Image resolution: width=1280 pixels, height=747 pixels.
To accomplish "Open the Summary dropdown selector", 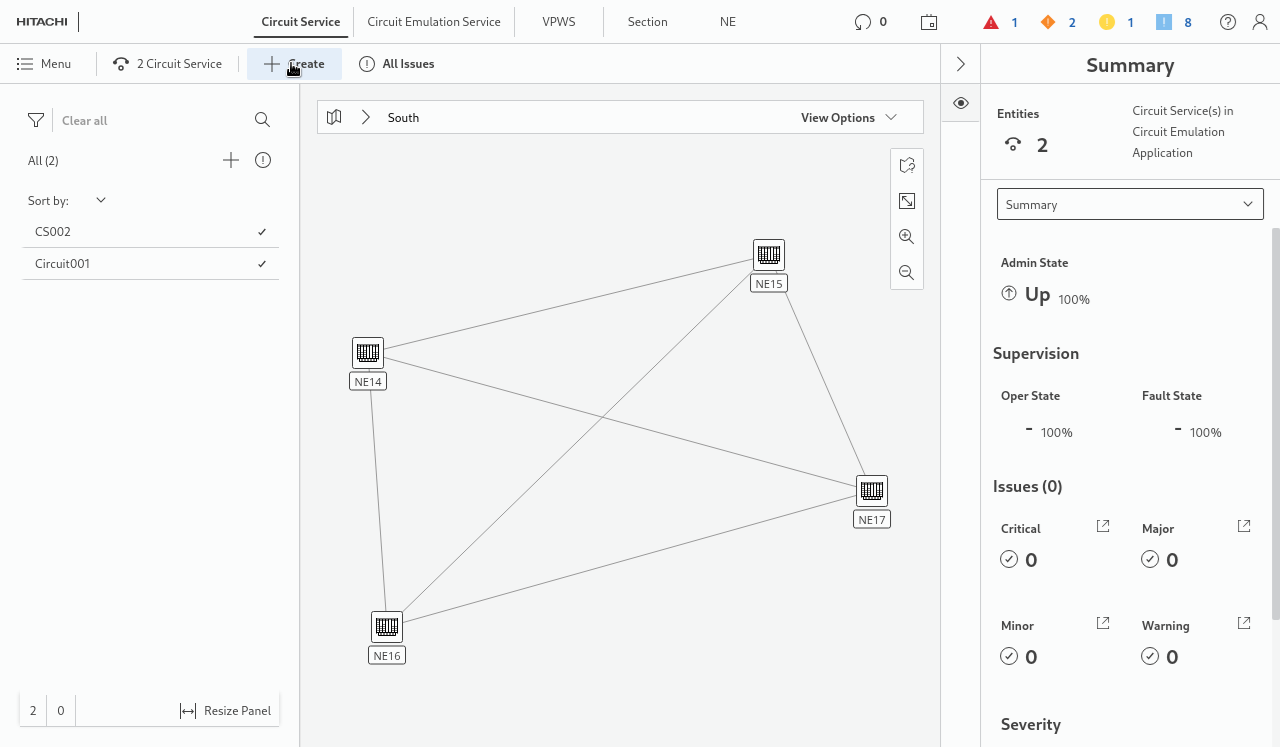I will 1130,204.
